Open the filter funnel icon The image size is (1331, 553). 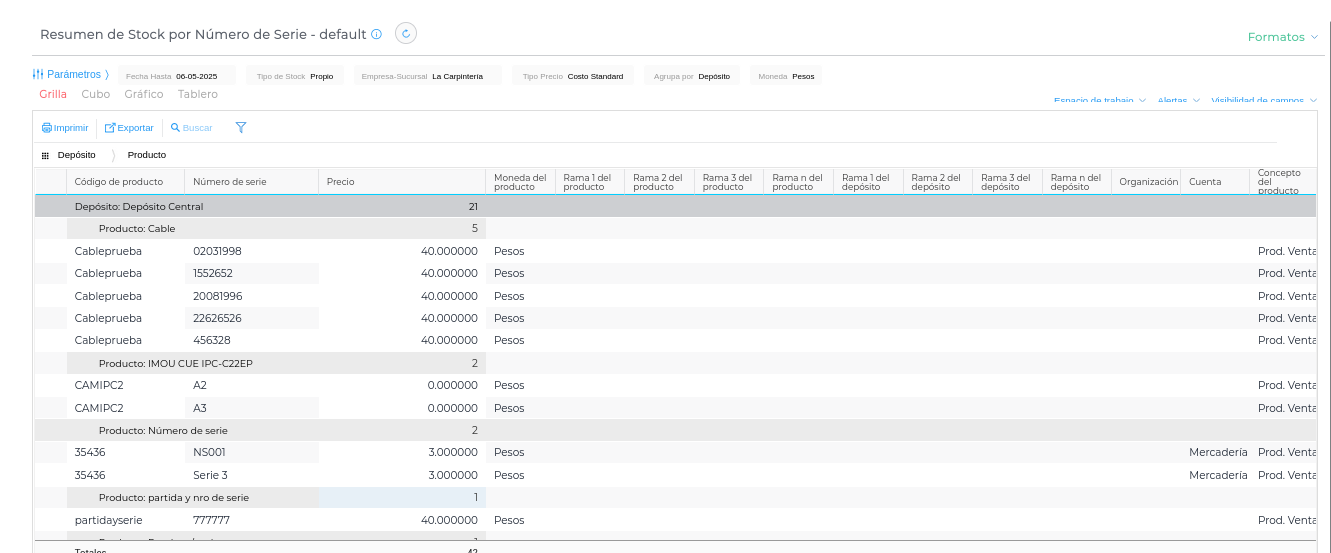pyautogui.click(x=241, y=128)
